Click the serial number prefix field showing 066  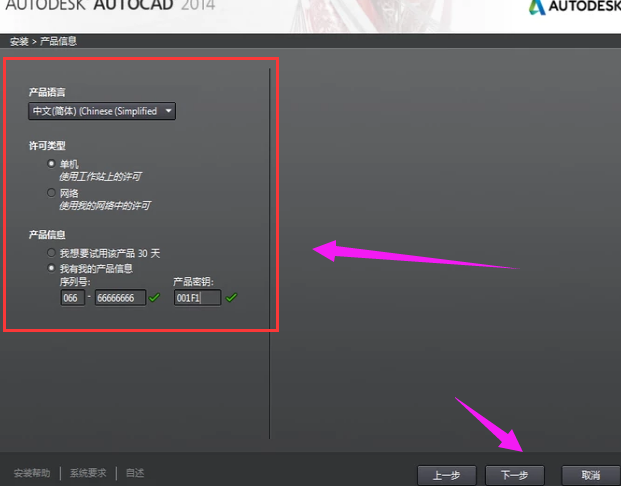[x=72, y=298]
